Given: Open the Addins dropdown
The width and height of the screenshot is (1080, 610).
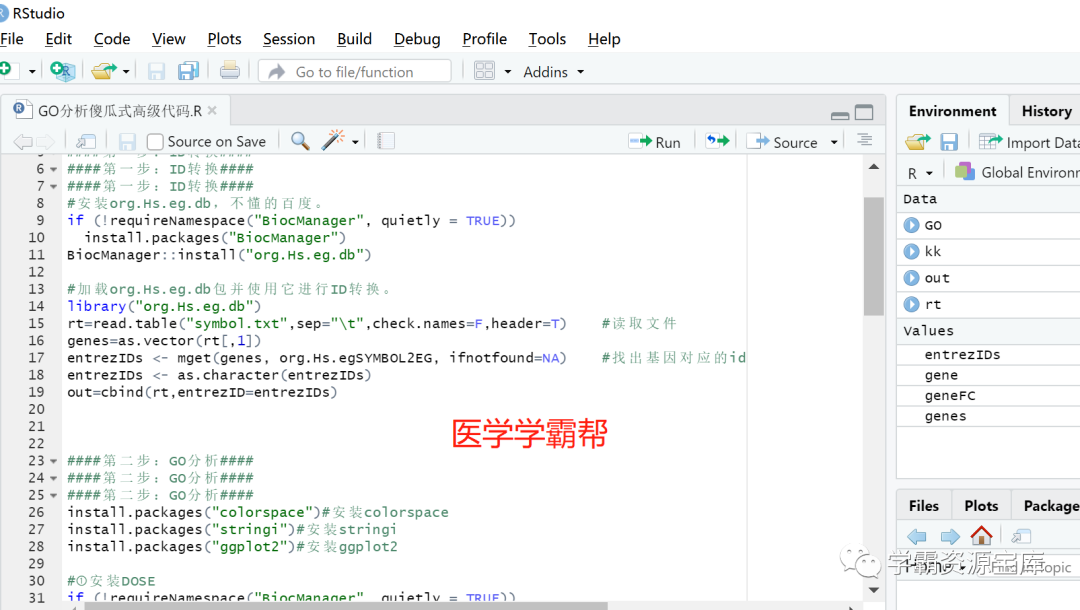Looking at the screenshot, I should click(553, 72).
